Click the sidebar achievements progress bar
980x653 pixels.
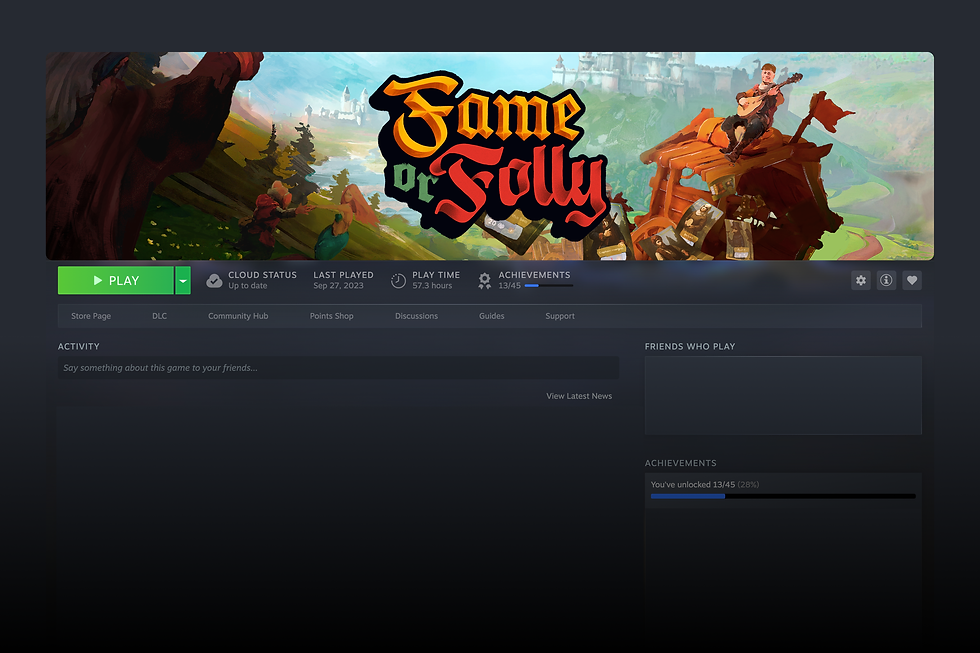click(783, 496)
